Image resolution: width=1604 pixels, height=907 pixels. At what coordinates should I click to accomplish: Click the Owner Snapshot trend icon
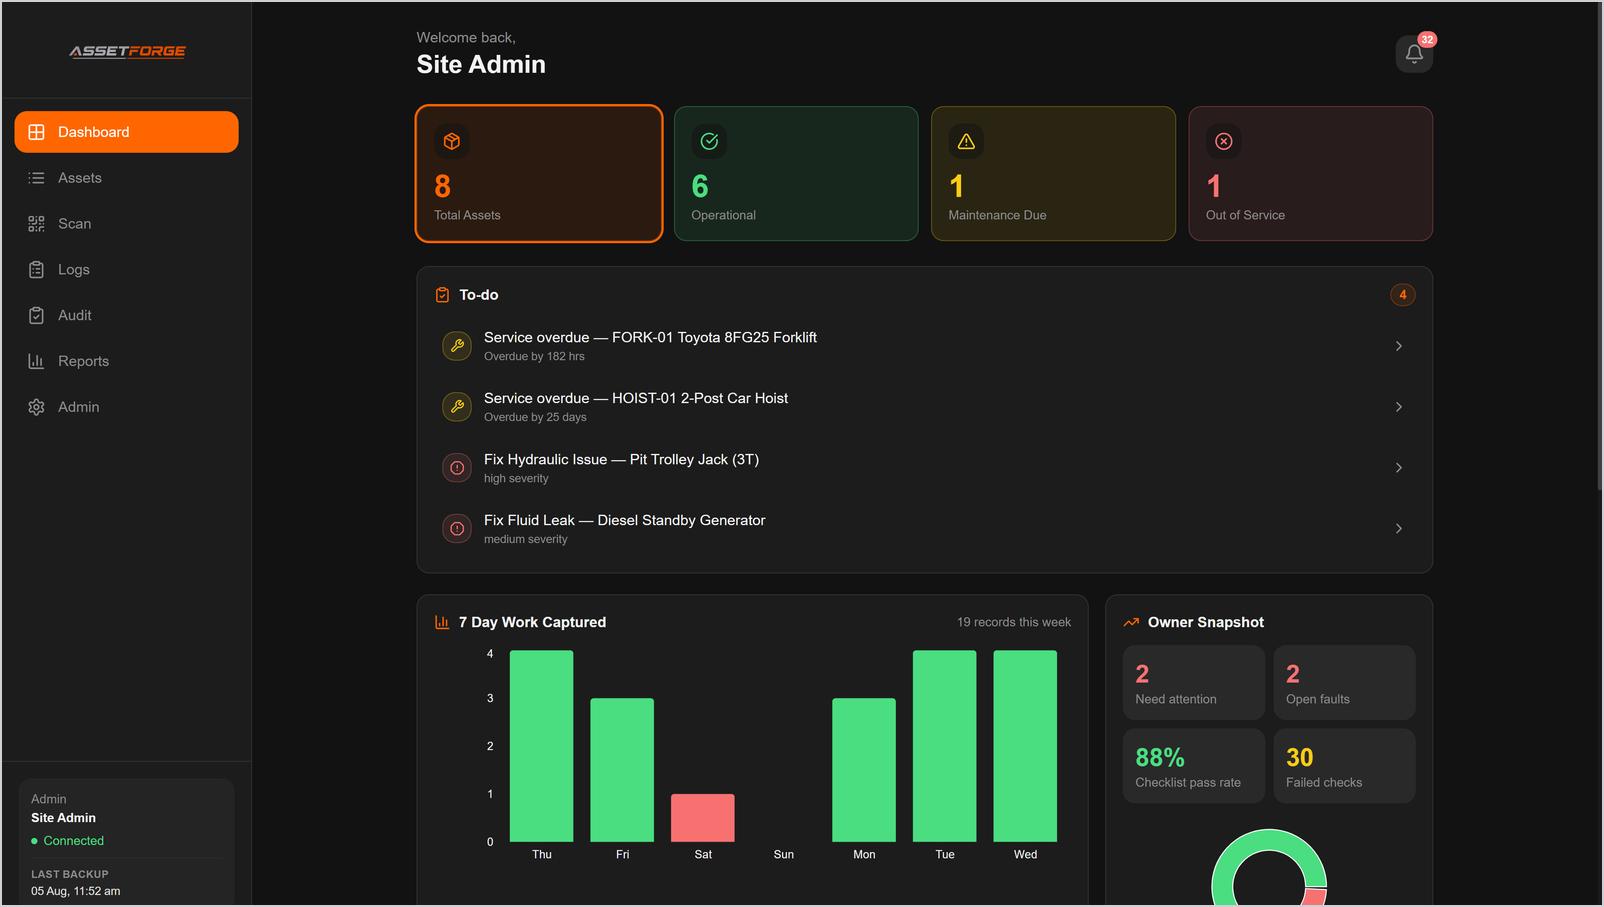coord(1131,622)
